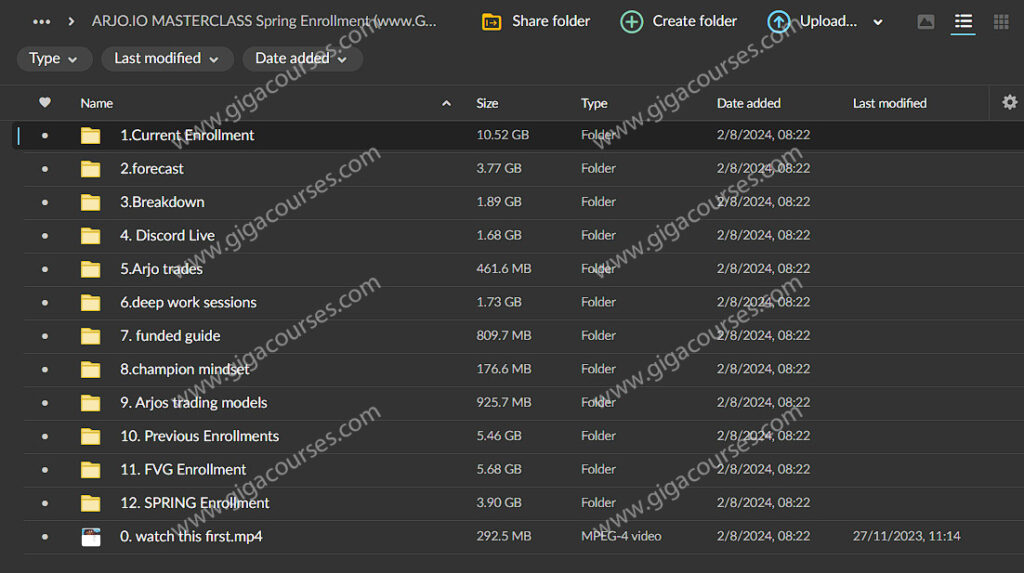Select the 5.Arjo trades folder name
The image size is (1024, 573).
tap(161, 269)
